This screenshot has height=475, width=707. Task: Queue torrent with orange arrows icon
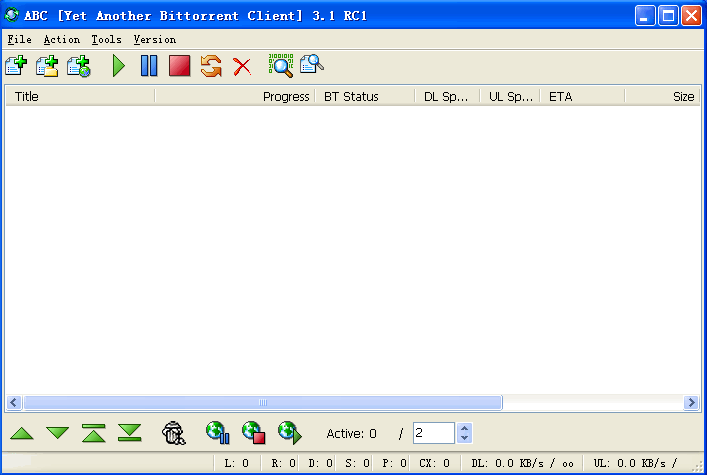[x=211, y=66]
